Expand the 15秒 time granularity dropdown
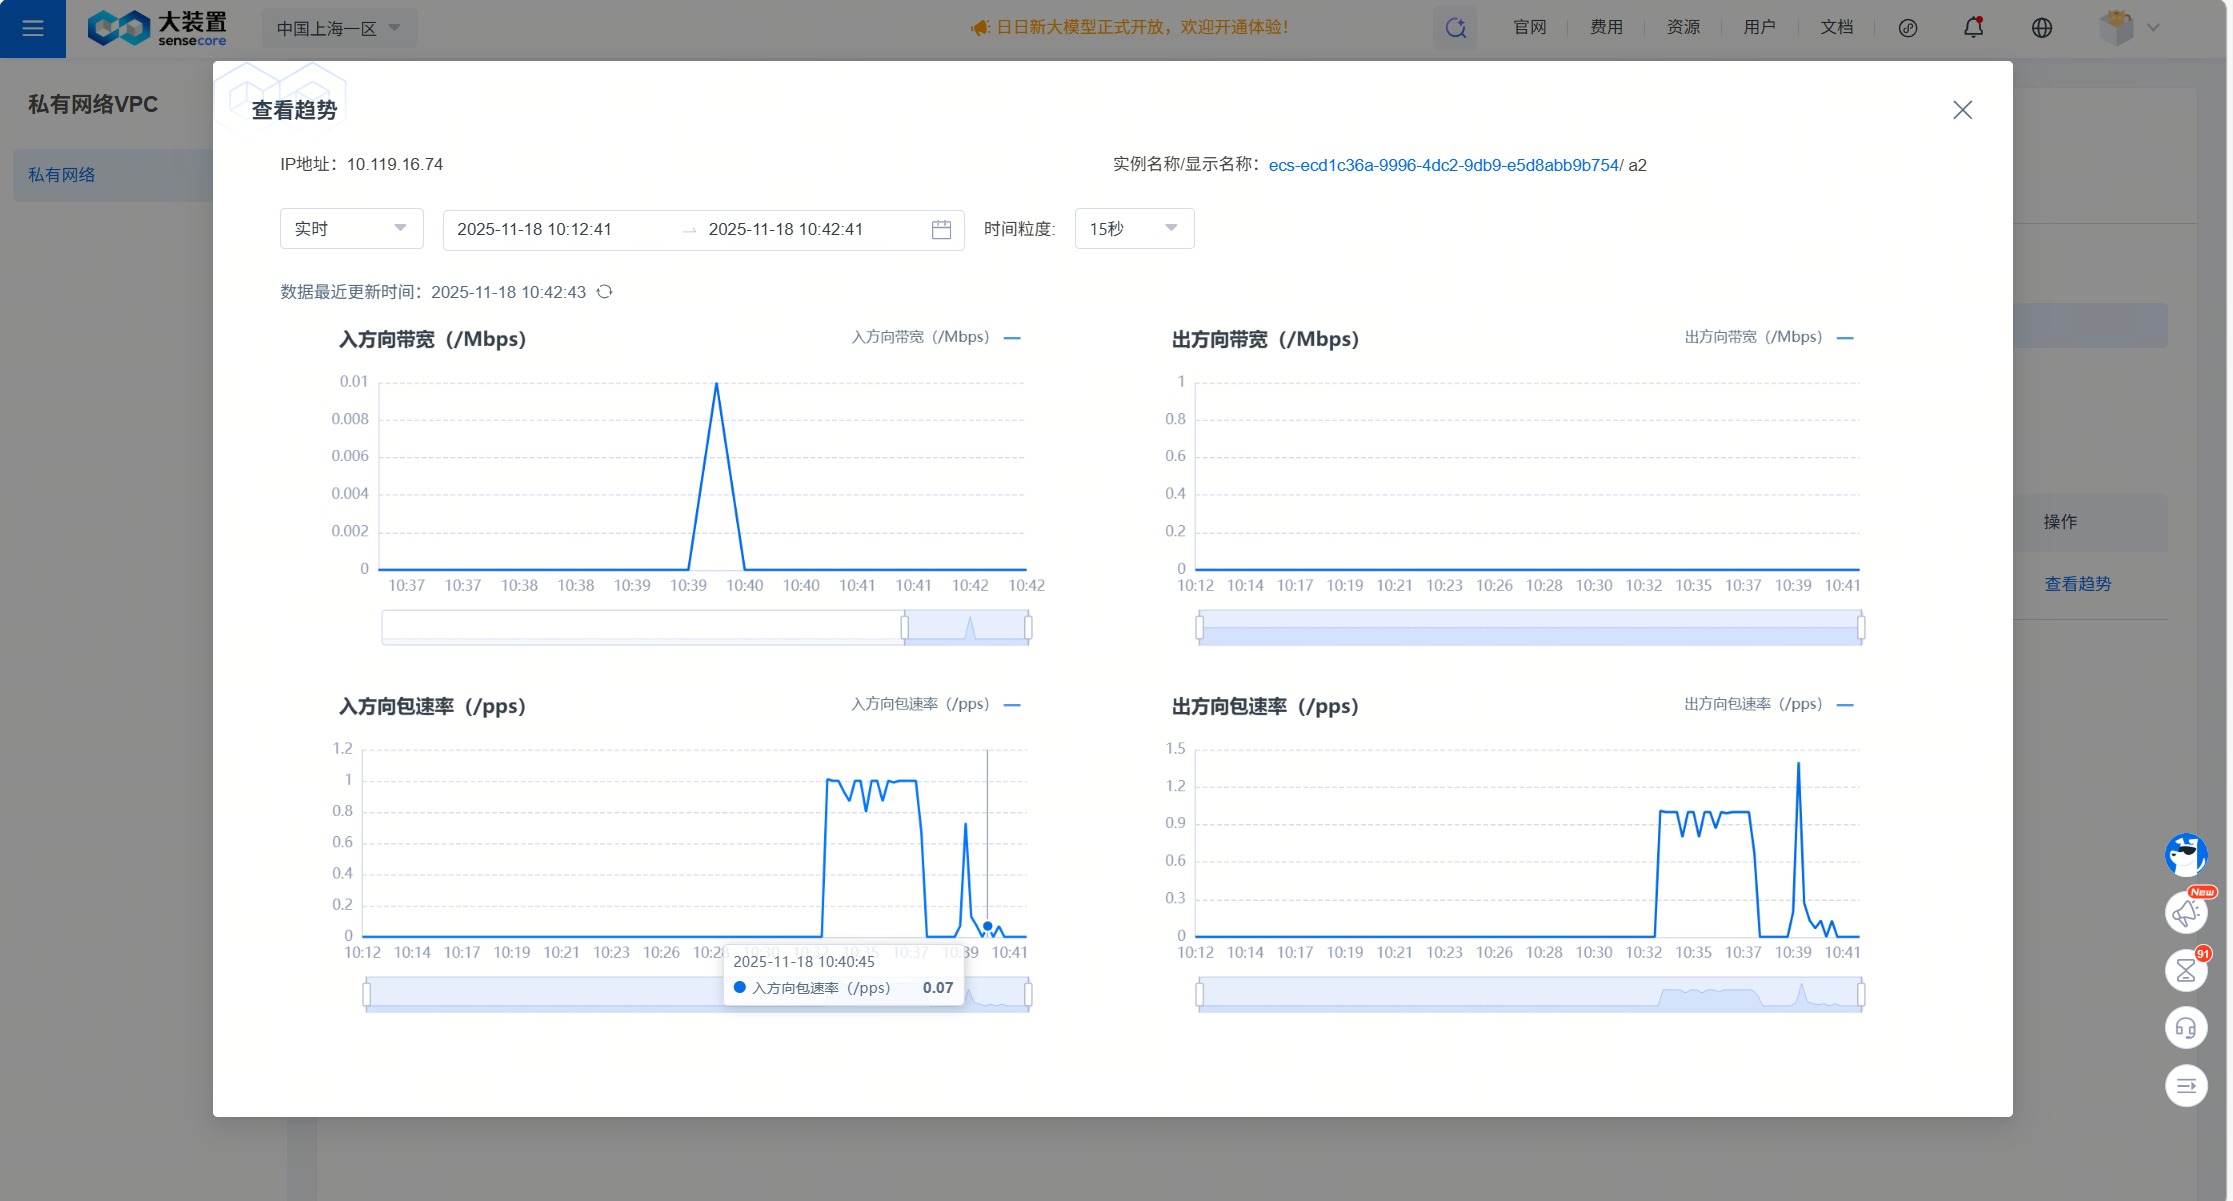This screenshot has width=2233, height=1201. 1133,229
